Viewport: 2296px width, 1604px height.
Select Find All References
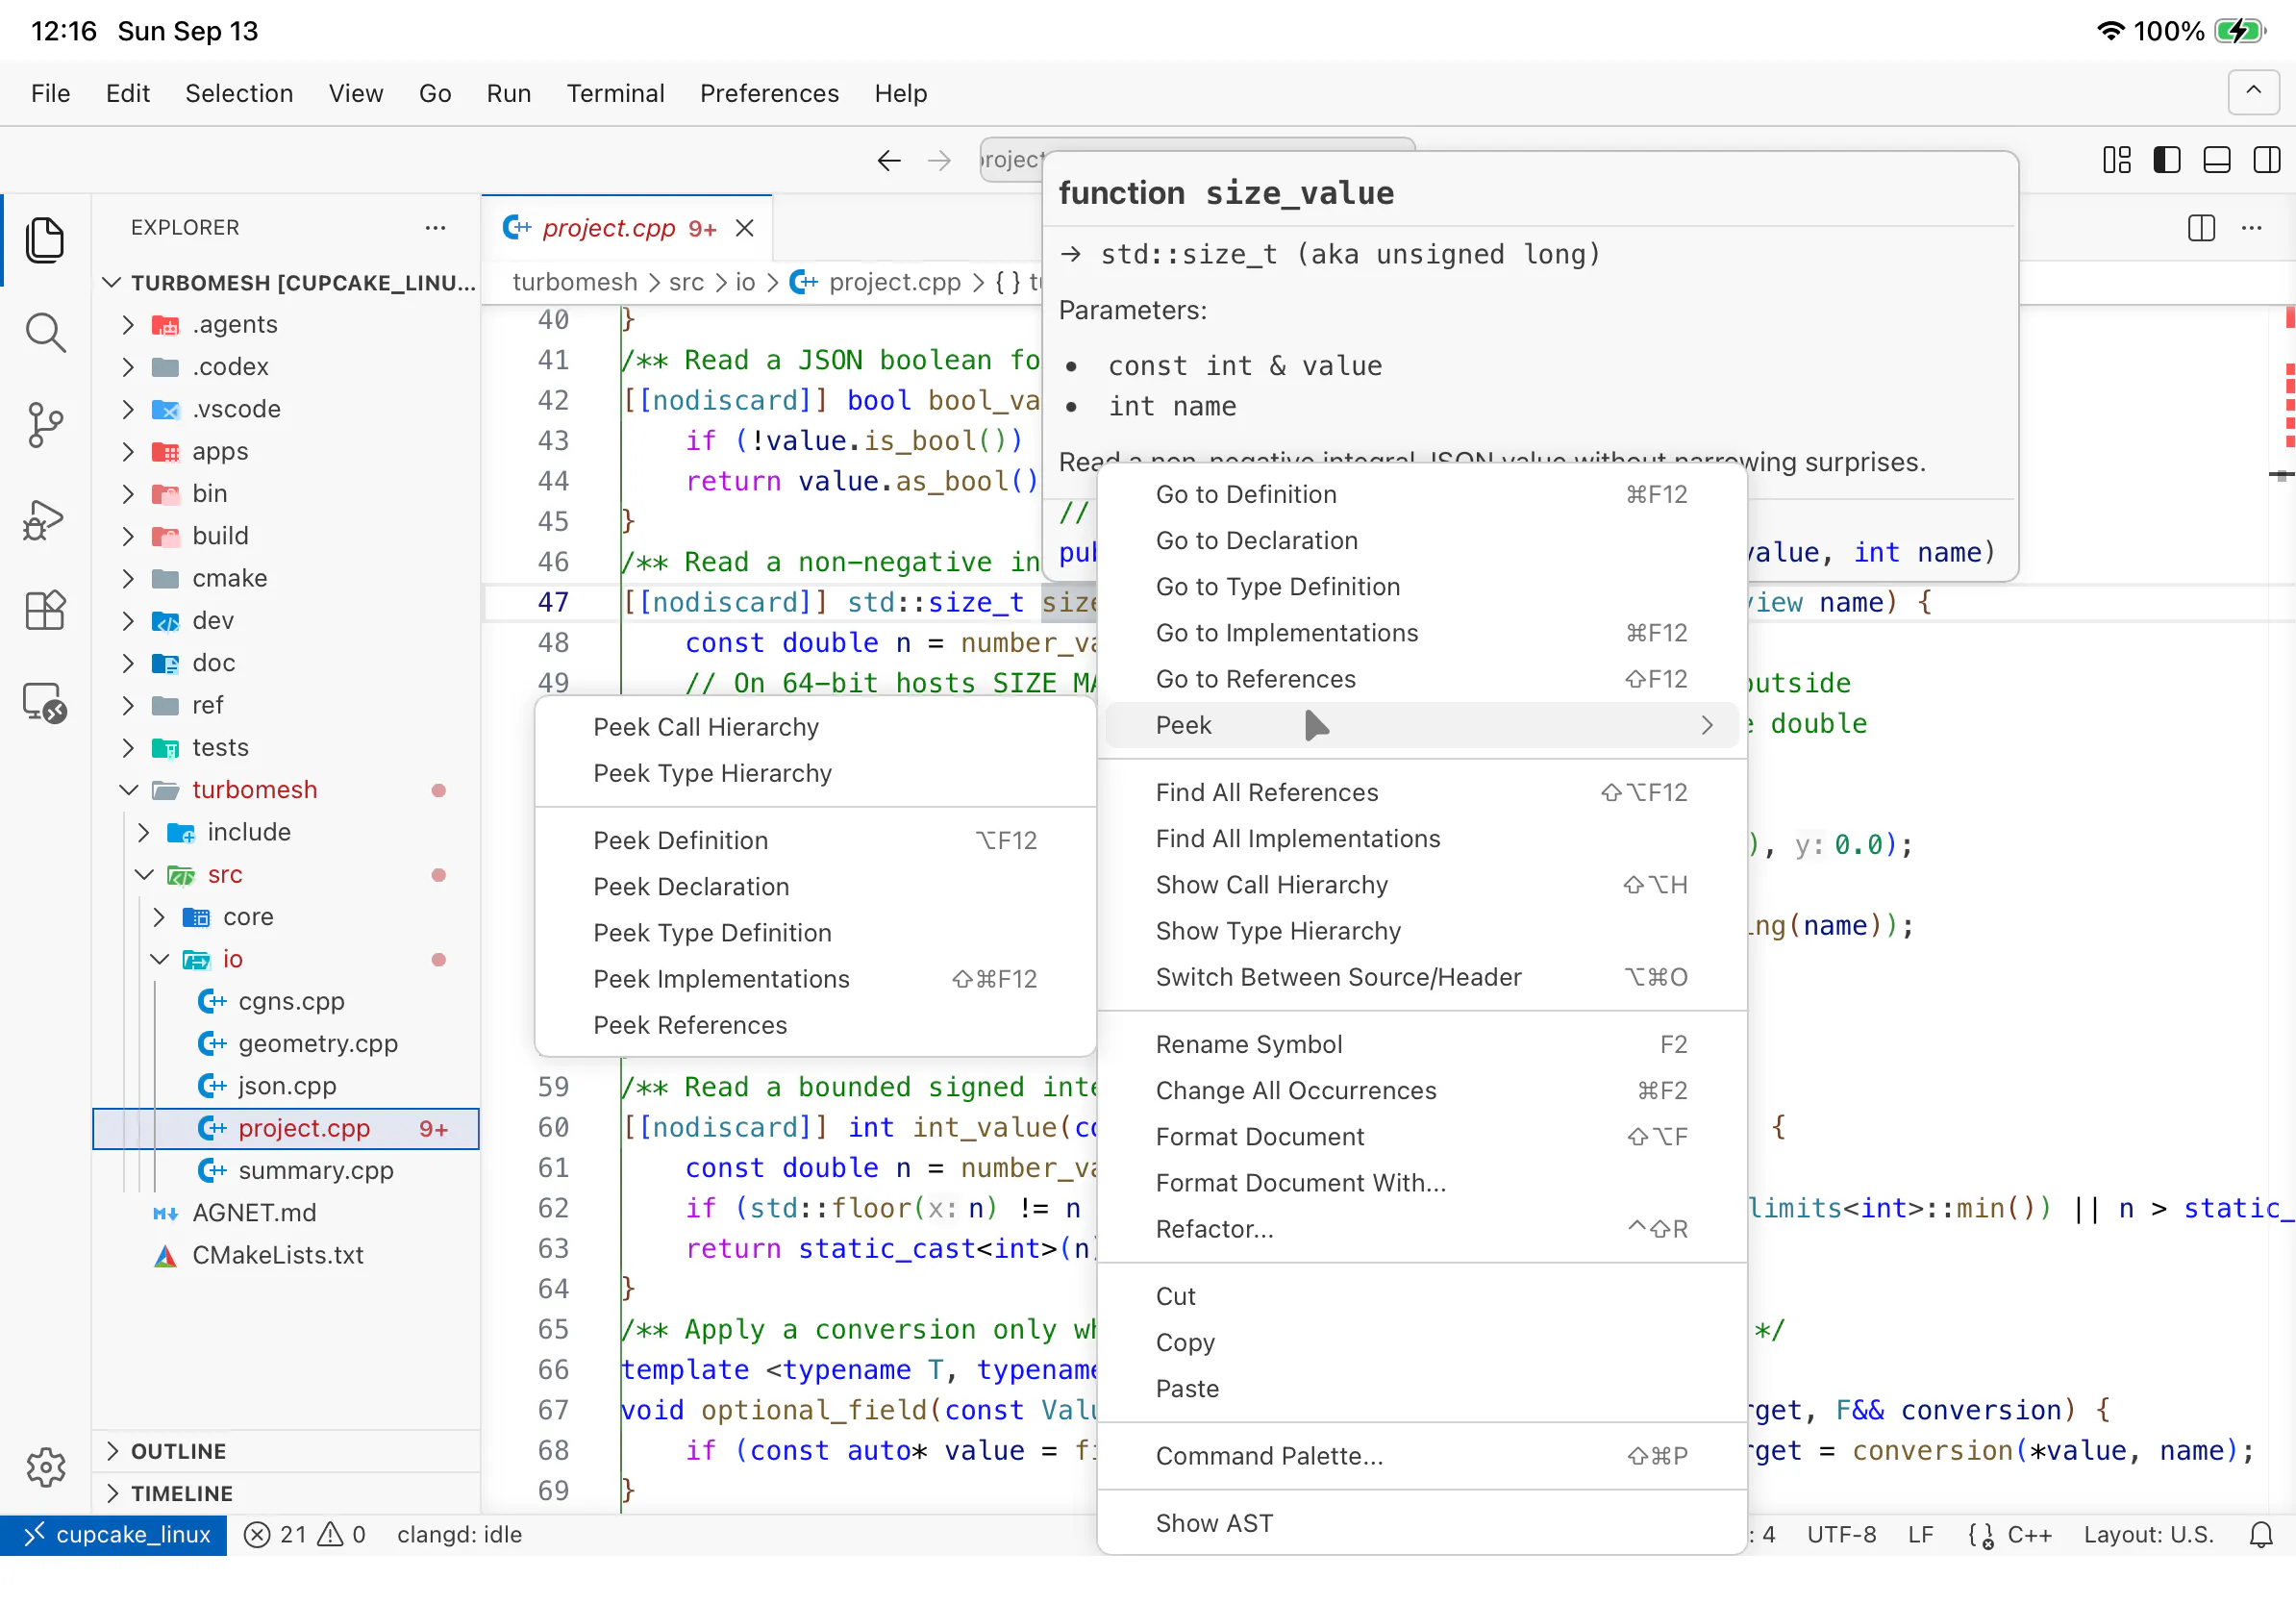[x=1421, y=793]
